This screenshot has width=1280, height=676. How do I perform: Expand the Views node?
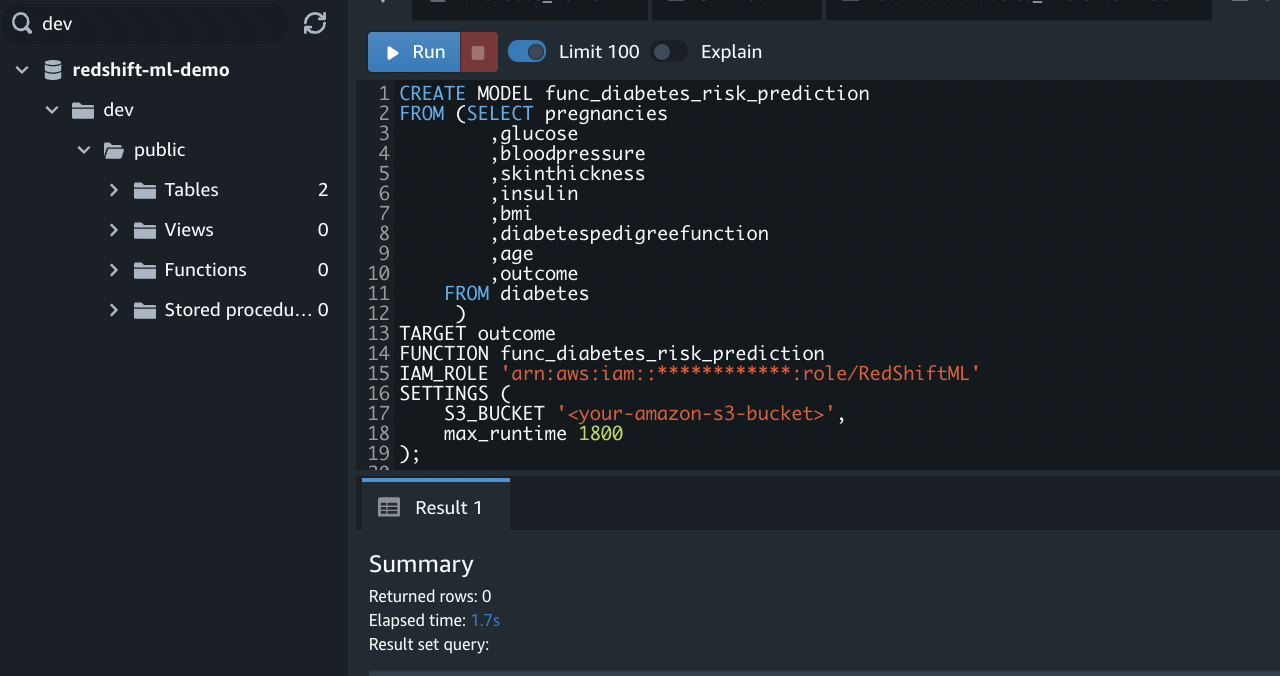[x=114, y=230]
